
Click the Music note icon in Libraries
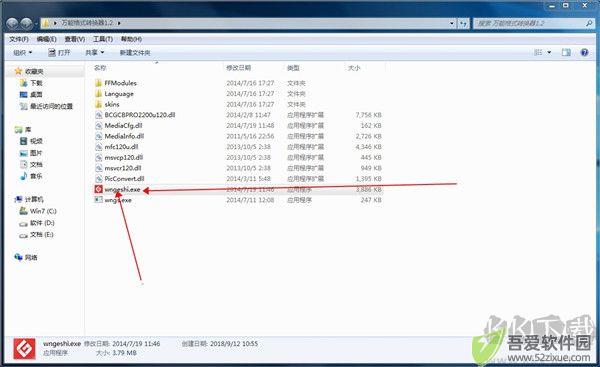[x=23, y=176]
